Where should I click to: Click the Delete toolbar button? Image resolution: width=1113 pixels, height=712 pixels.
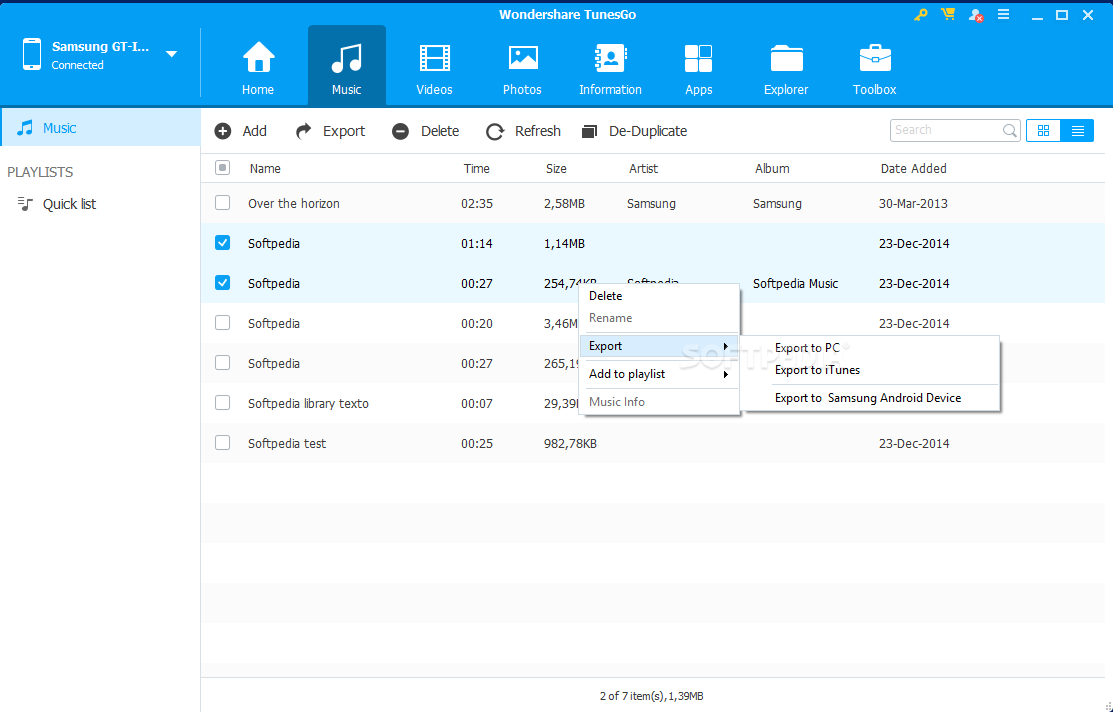[x=425, y=131]
